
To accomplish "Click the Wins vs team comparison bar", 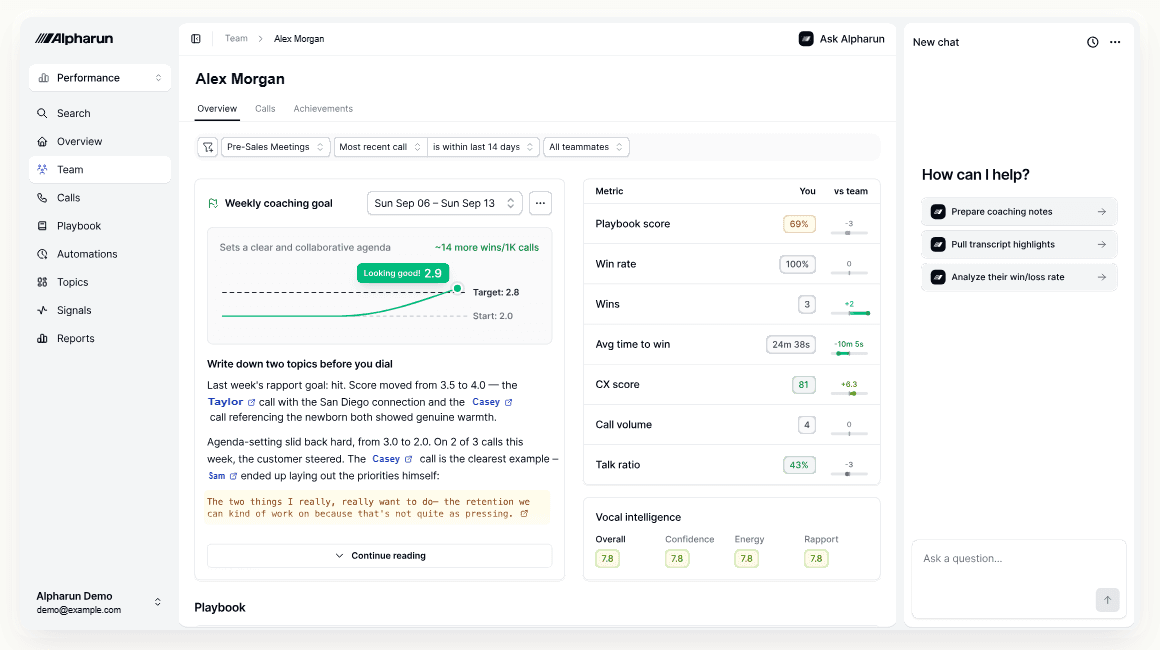I will pyautogui.click(x=849, y=313).
